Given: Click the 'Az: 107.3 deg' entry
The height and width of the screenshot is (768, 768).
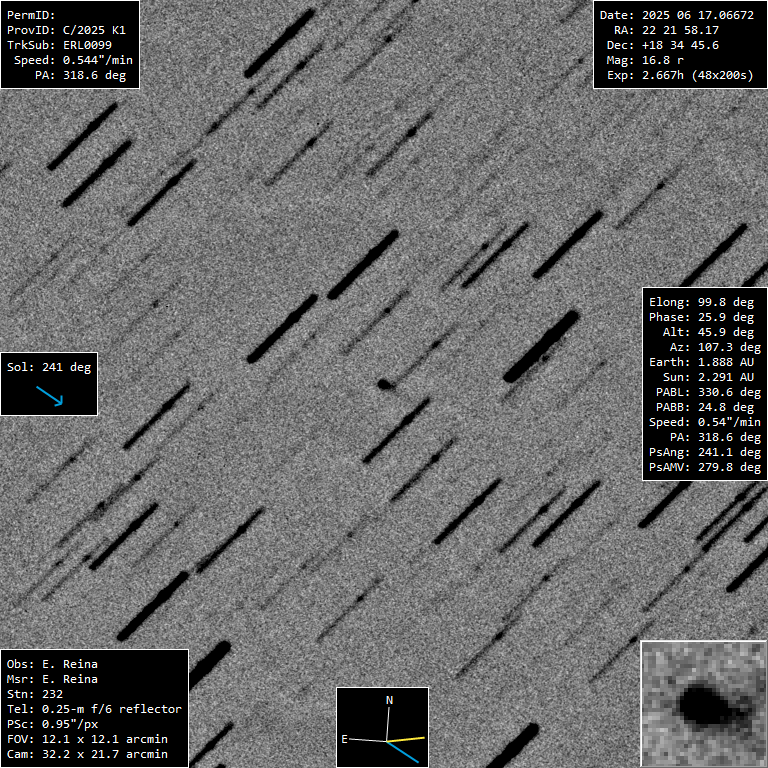Looking at the screenshot, I should 715,347.
